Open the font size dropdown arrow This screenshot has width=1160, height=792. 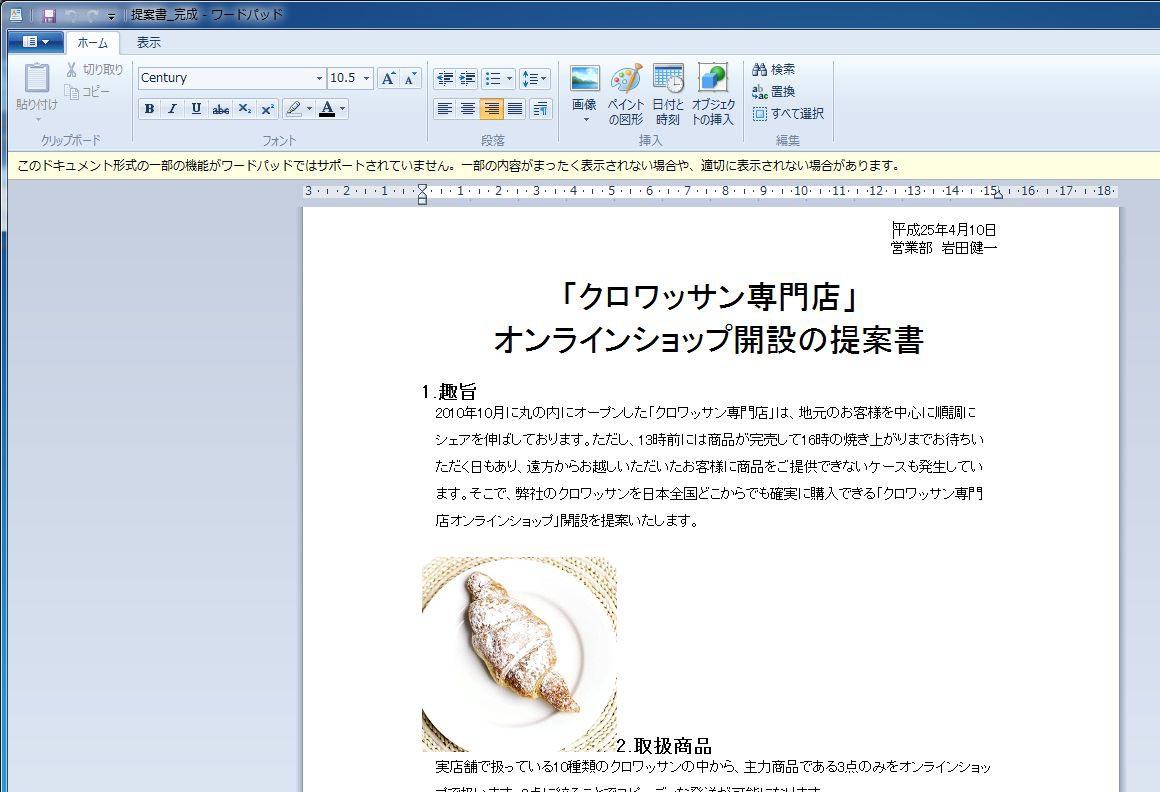coord(366,78)
